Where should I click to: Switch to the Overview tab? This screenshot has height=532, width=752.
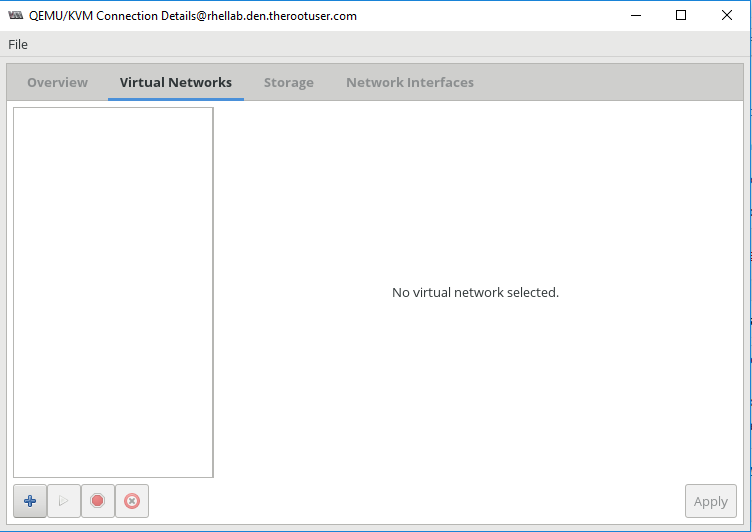click(58, 83)
